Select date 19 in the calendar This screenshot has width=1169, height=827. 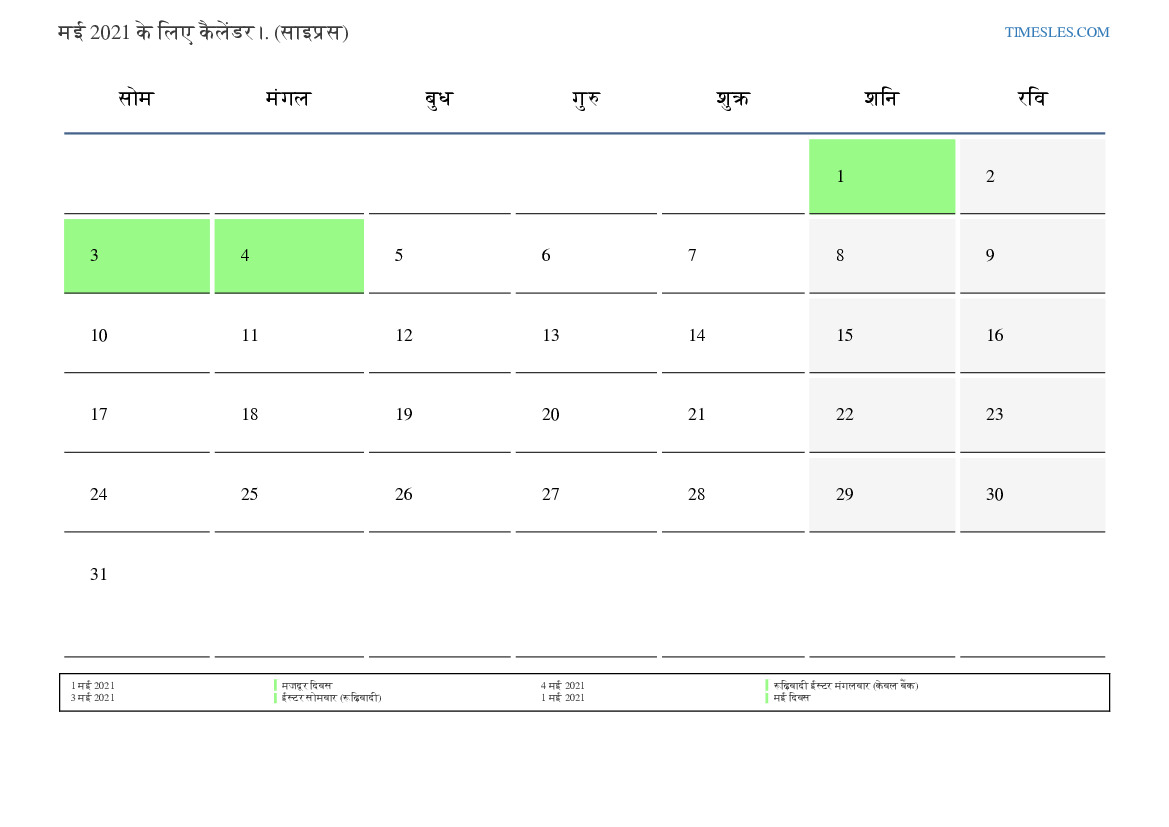438,414
